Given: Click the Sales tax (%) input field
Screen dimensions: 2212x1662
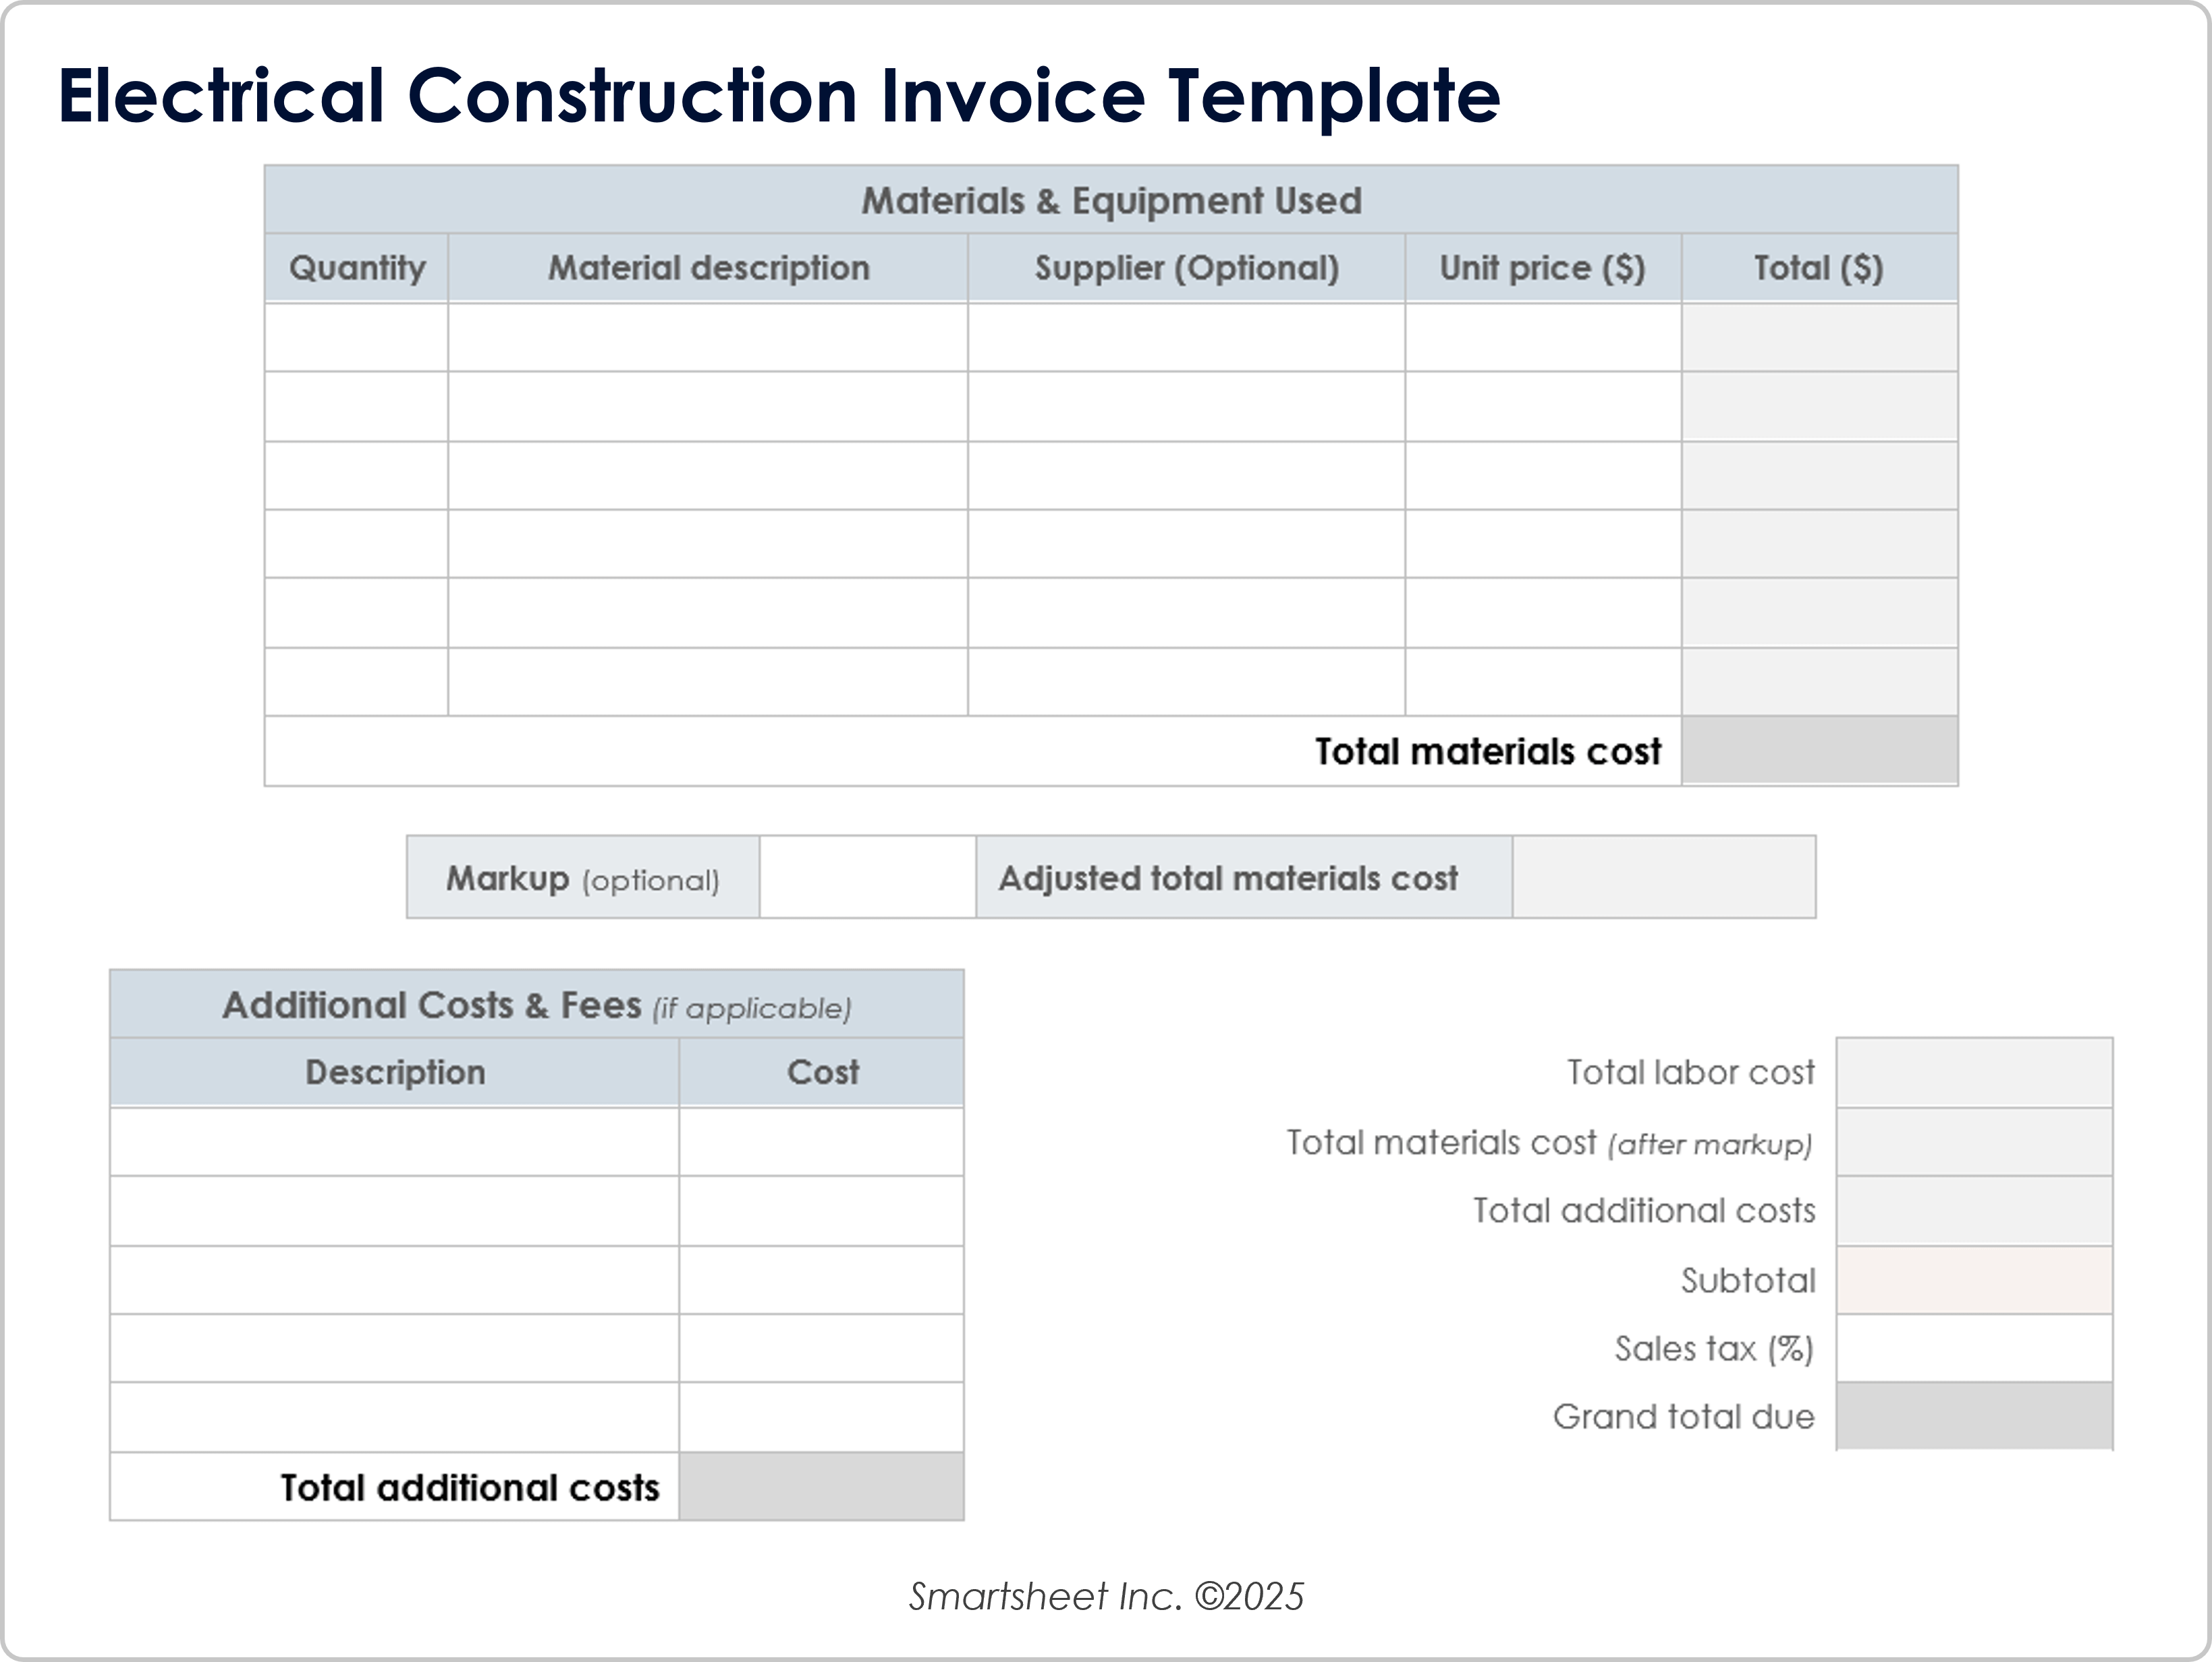Looking at the screenshot, I should 1974,1348.
